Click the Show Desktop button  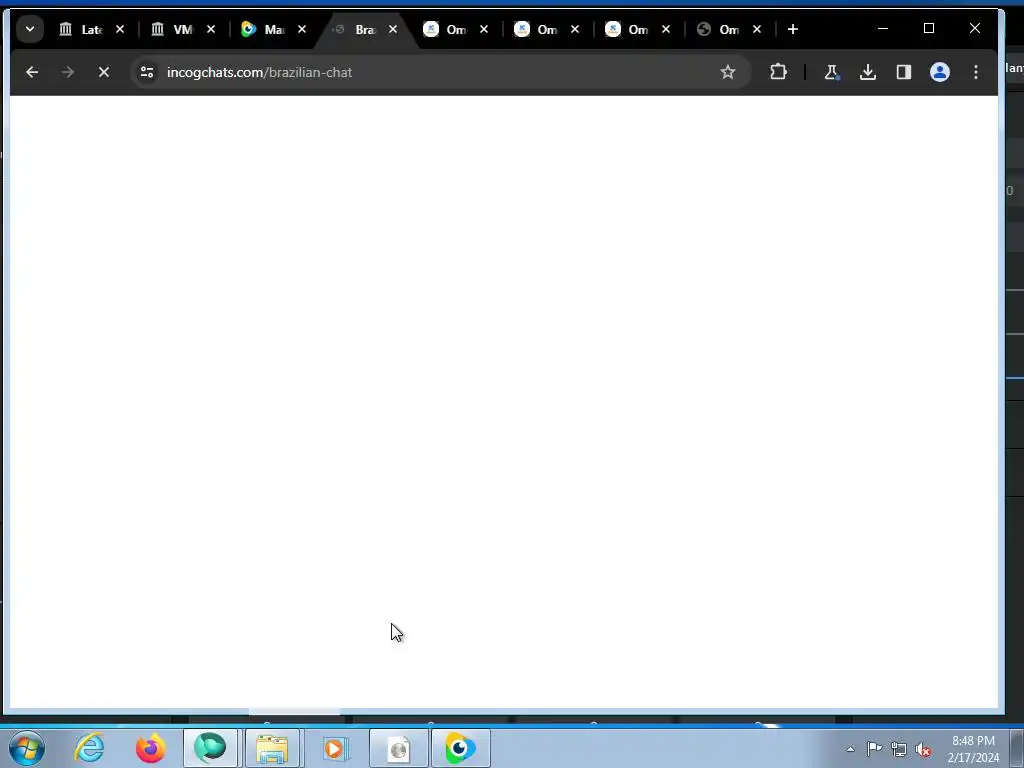pyautogui.click(x=1017, y=749)
